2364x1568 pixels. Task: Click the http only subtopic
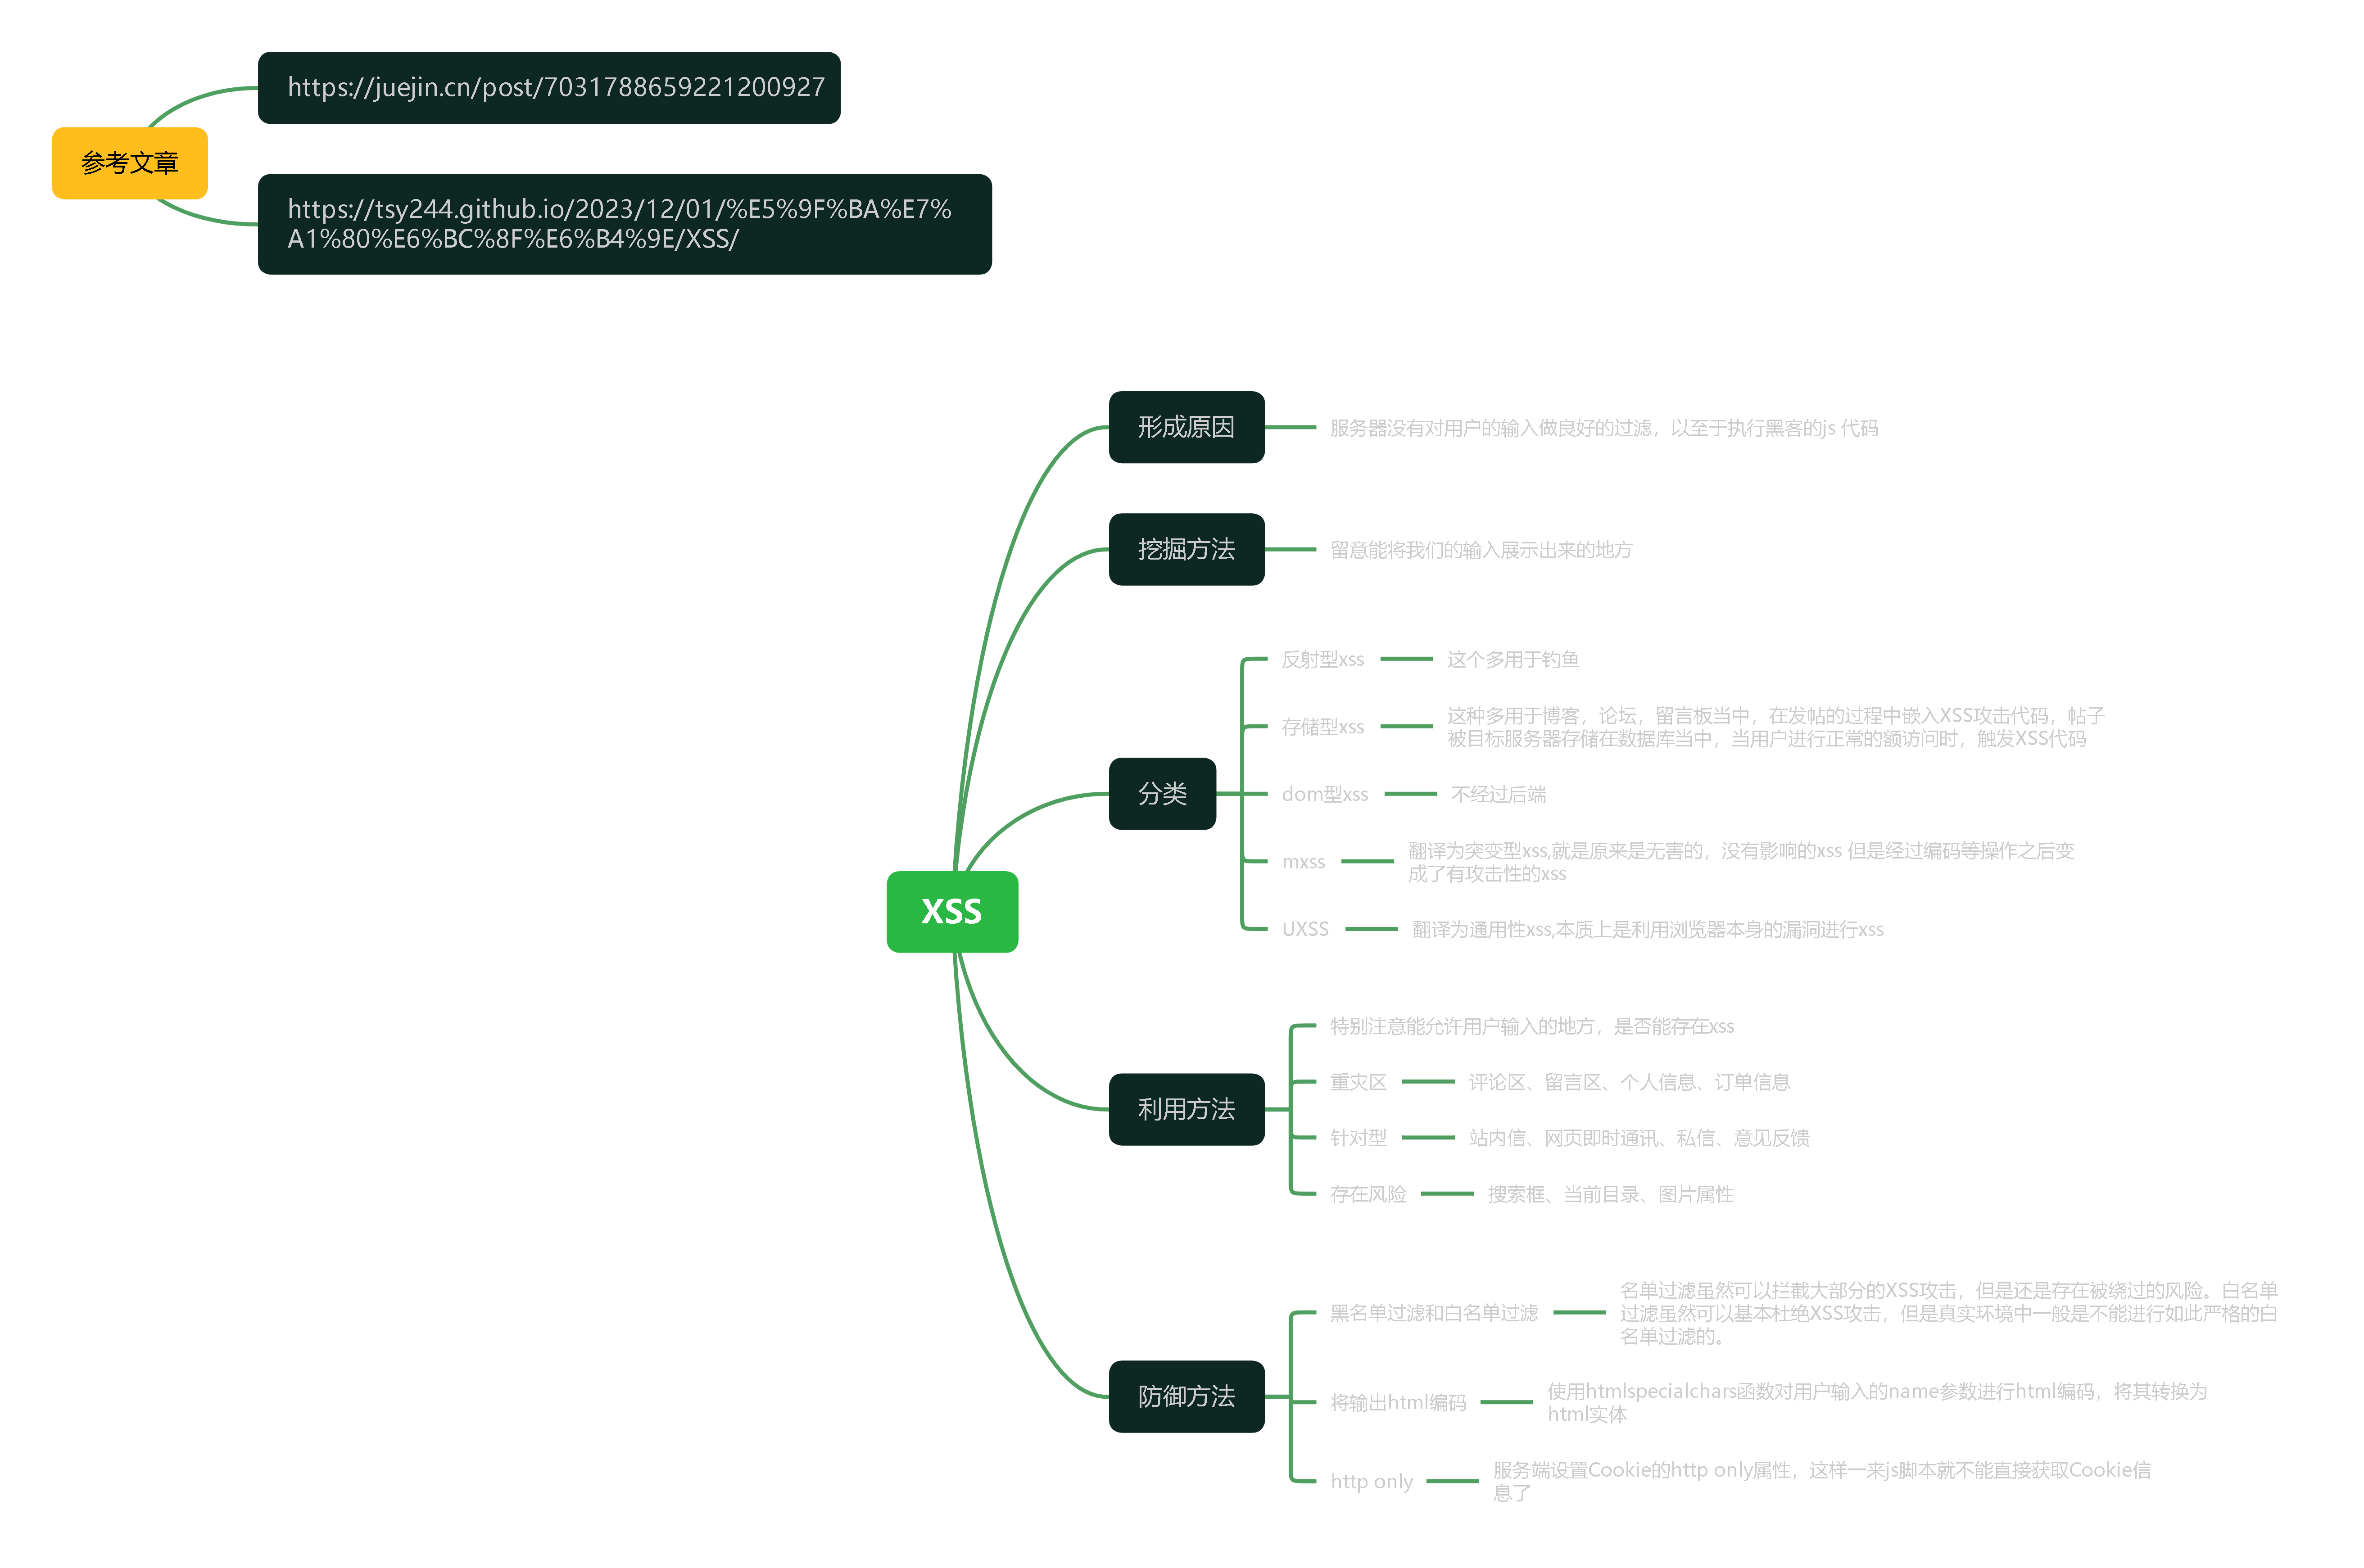coord(1371,1481)
